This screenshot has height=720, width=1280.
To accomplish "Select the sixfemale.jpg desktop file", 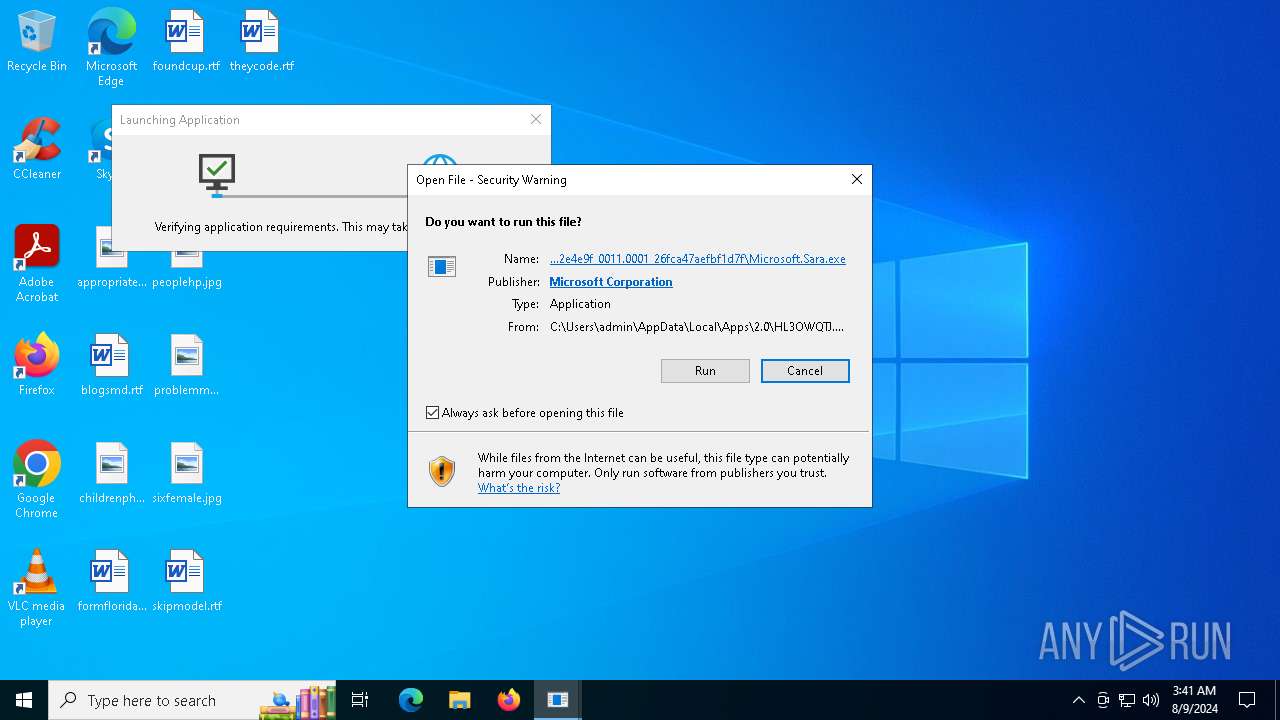I will click(x=186, y=474).
